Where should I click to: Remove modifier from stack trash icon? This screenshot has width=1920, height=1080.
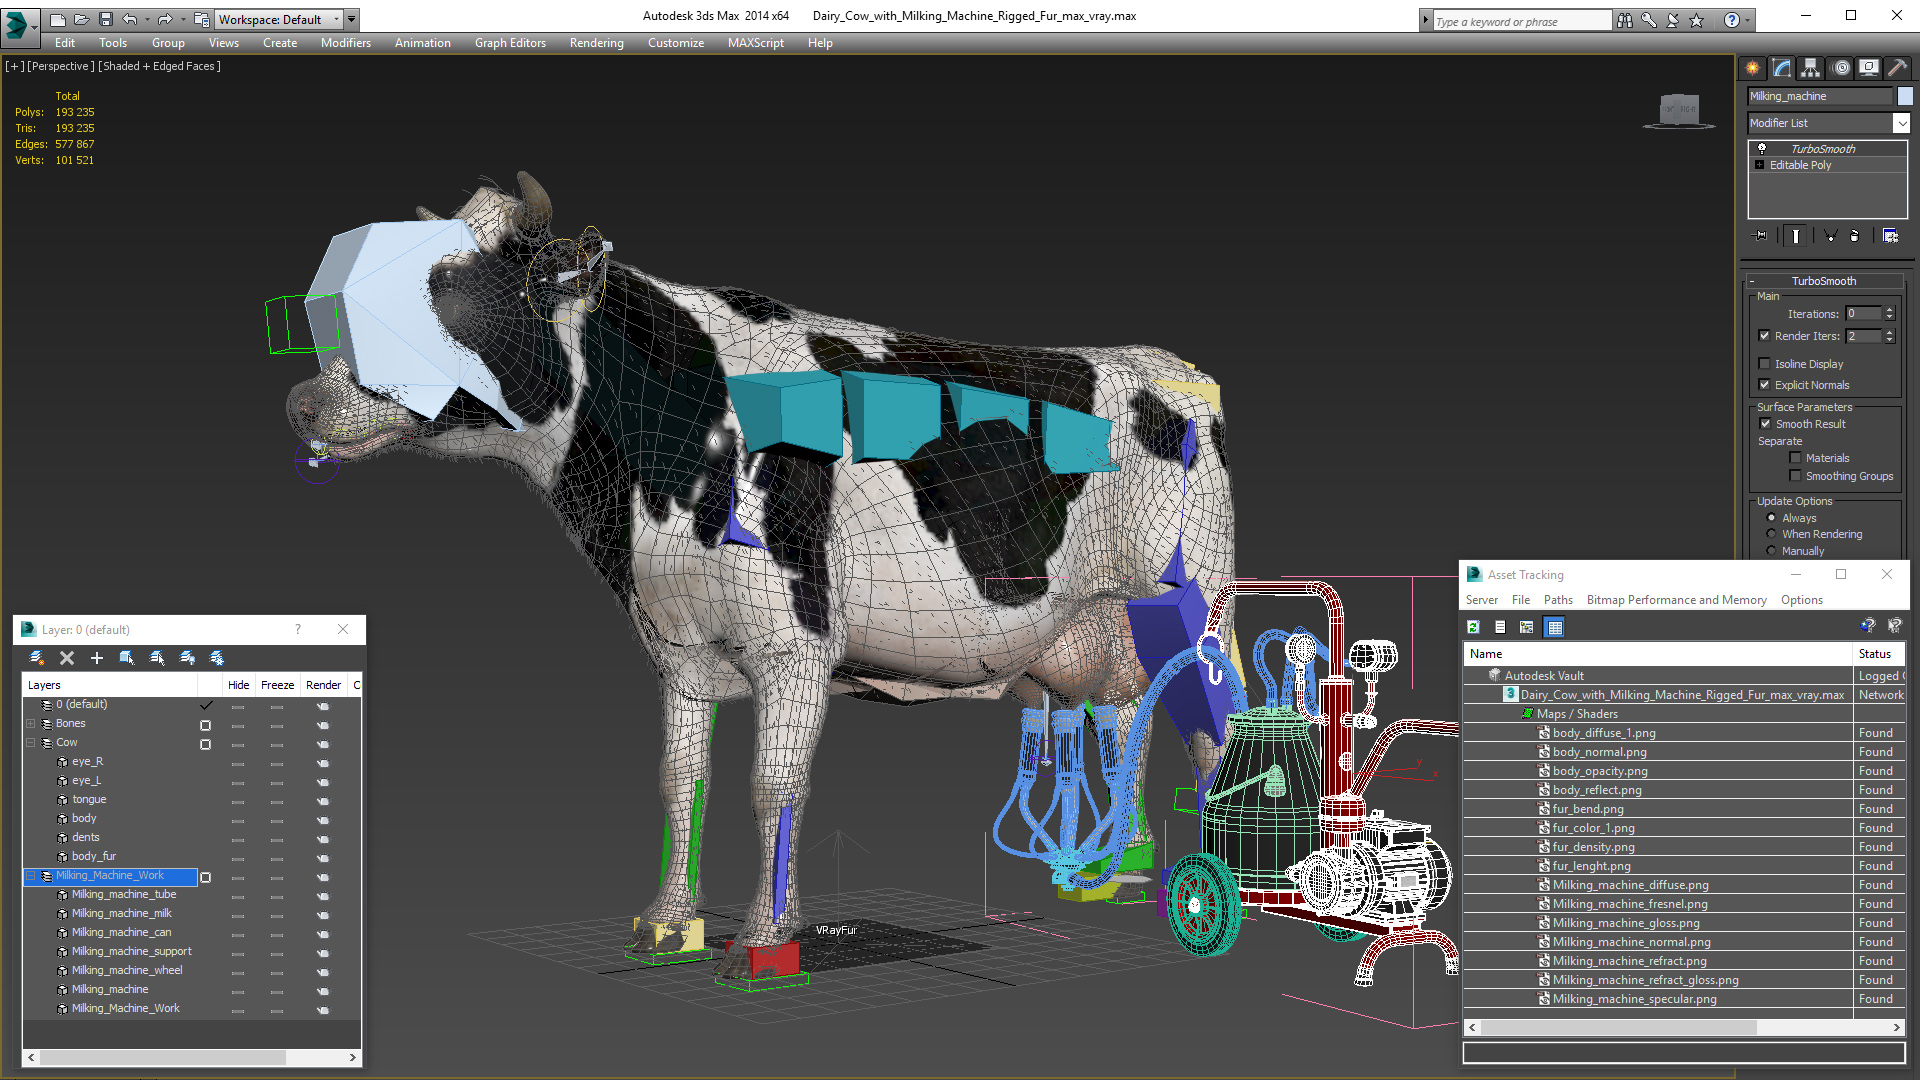click(1855, 236)
